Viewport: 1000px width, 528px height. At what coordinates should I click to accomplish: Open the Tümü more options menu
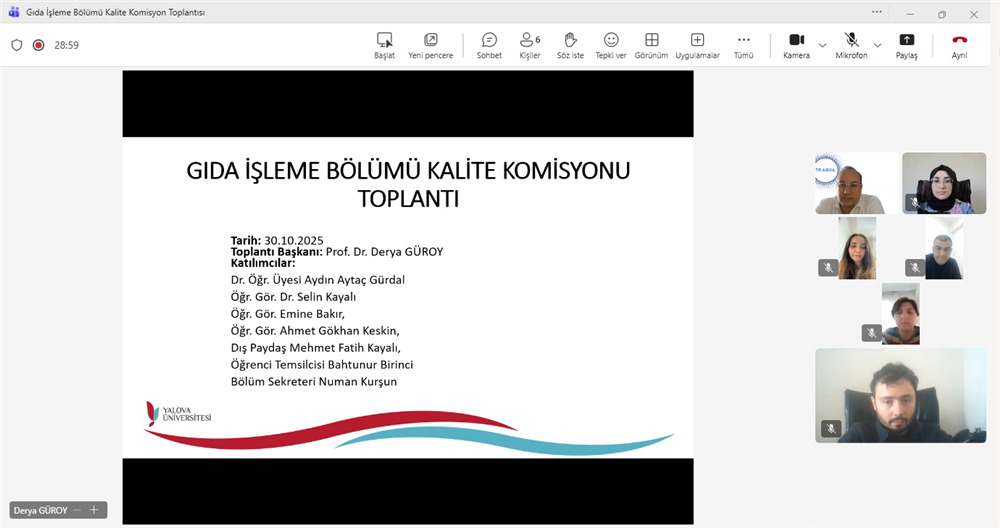tap(743, 45)
